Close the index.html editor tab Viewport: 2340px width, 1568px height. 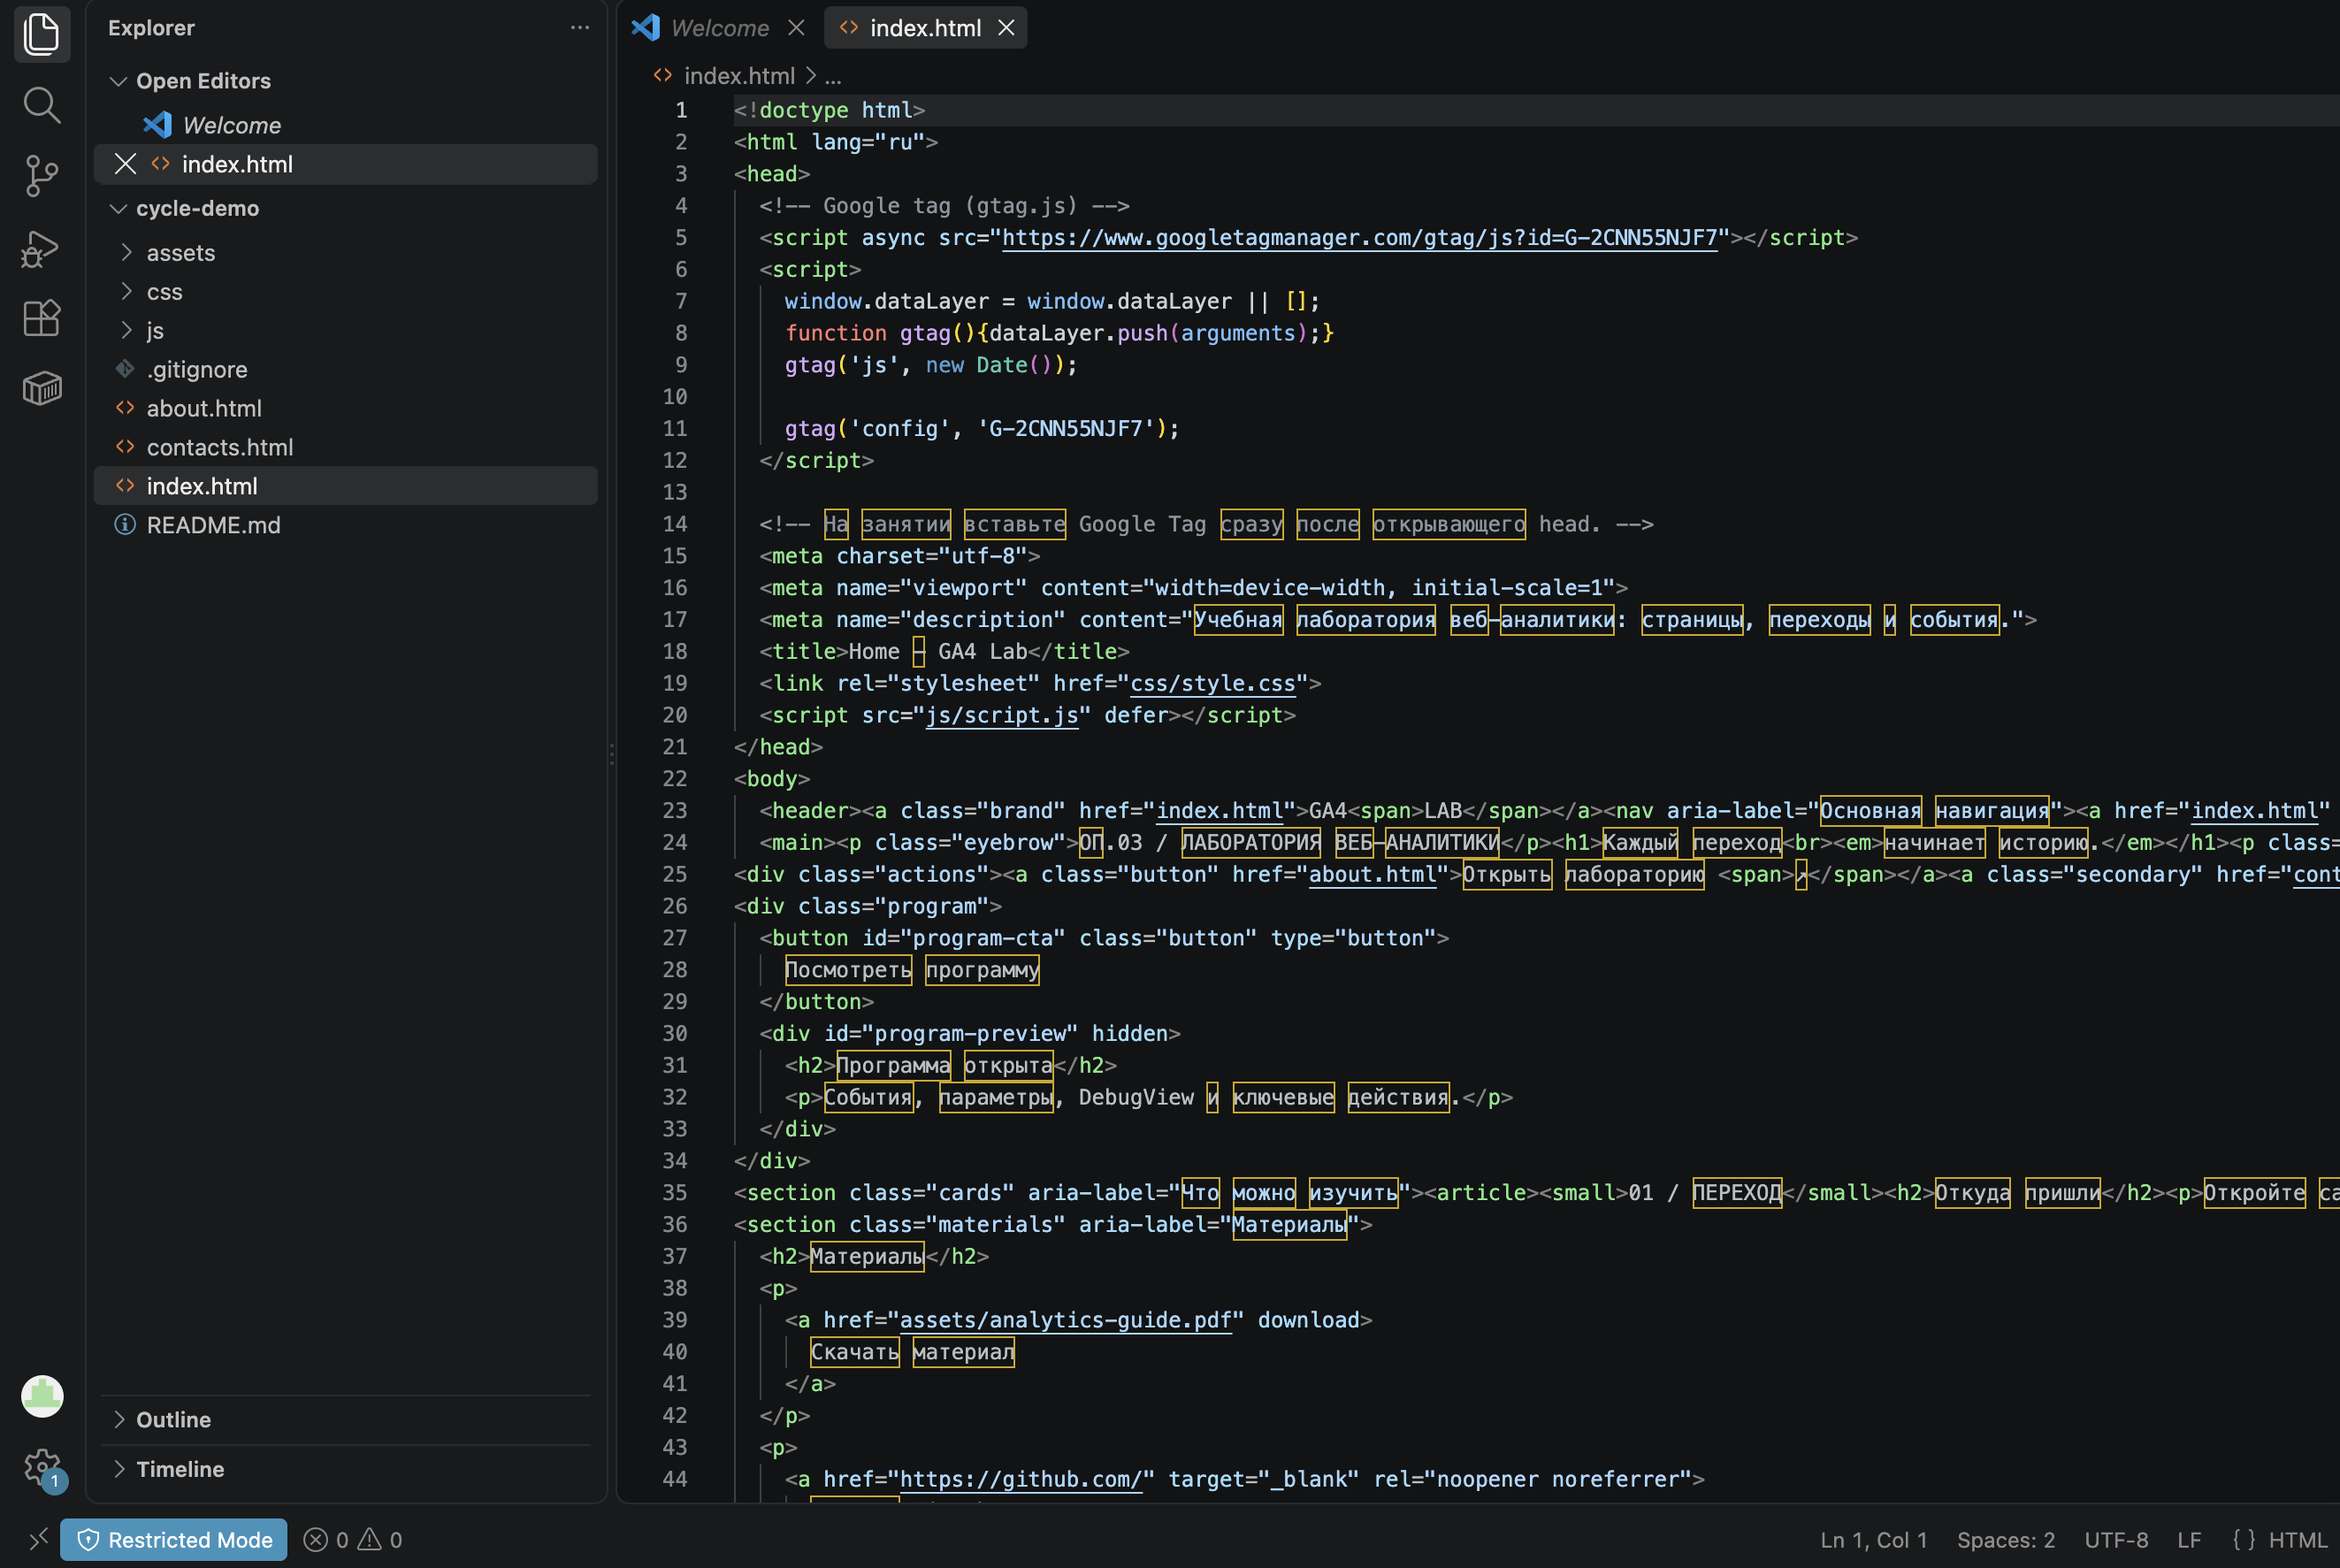(1006, 28)
